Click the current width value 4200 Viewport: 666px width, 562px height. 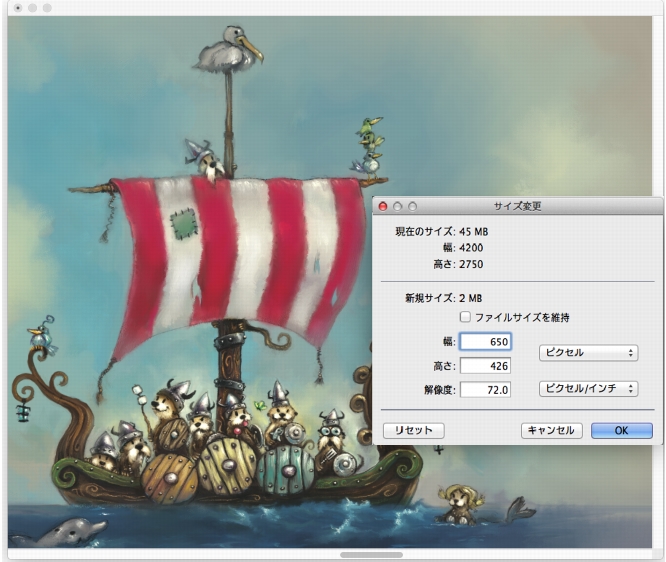coord(471,248)
